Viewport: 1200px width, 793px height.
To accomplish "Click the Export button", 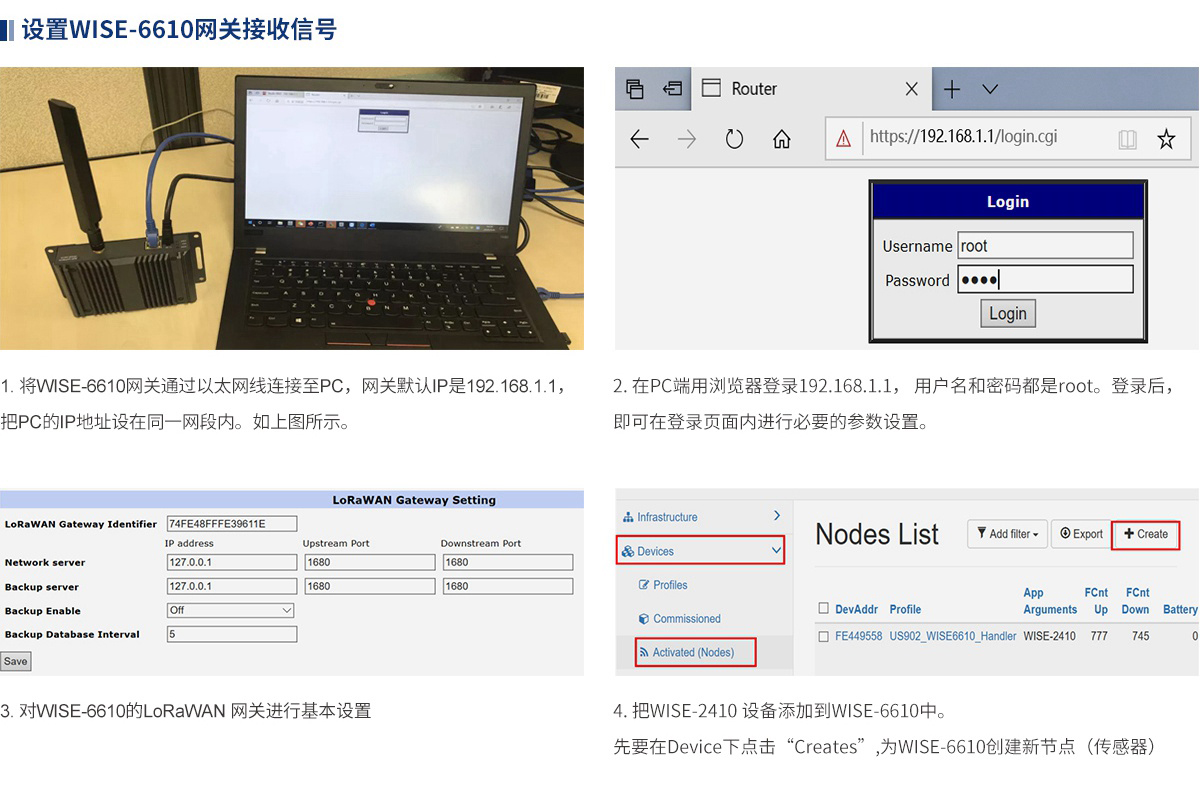I will pyautogui.click(x=1080, y=534).
